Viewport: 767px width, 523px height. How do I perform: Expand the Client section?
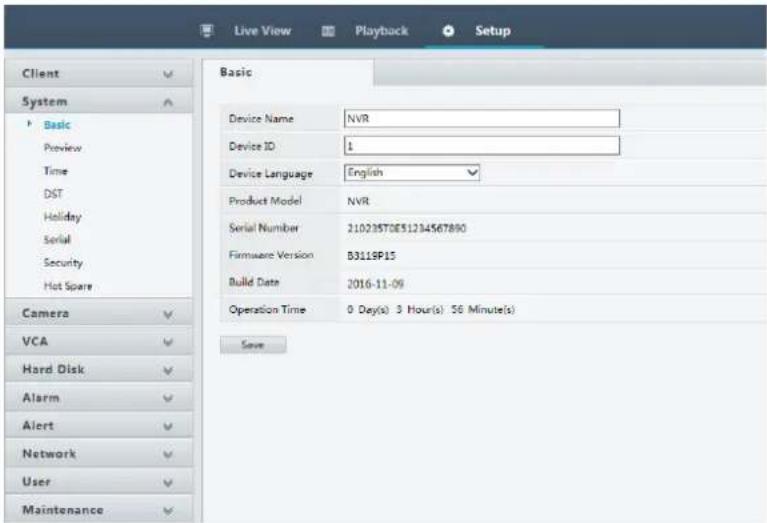pos(98,74)
